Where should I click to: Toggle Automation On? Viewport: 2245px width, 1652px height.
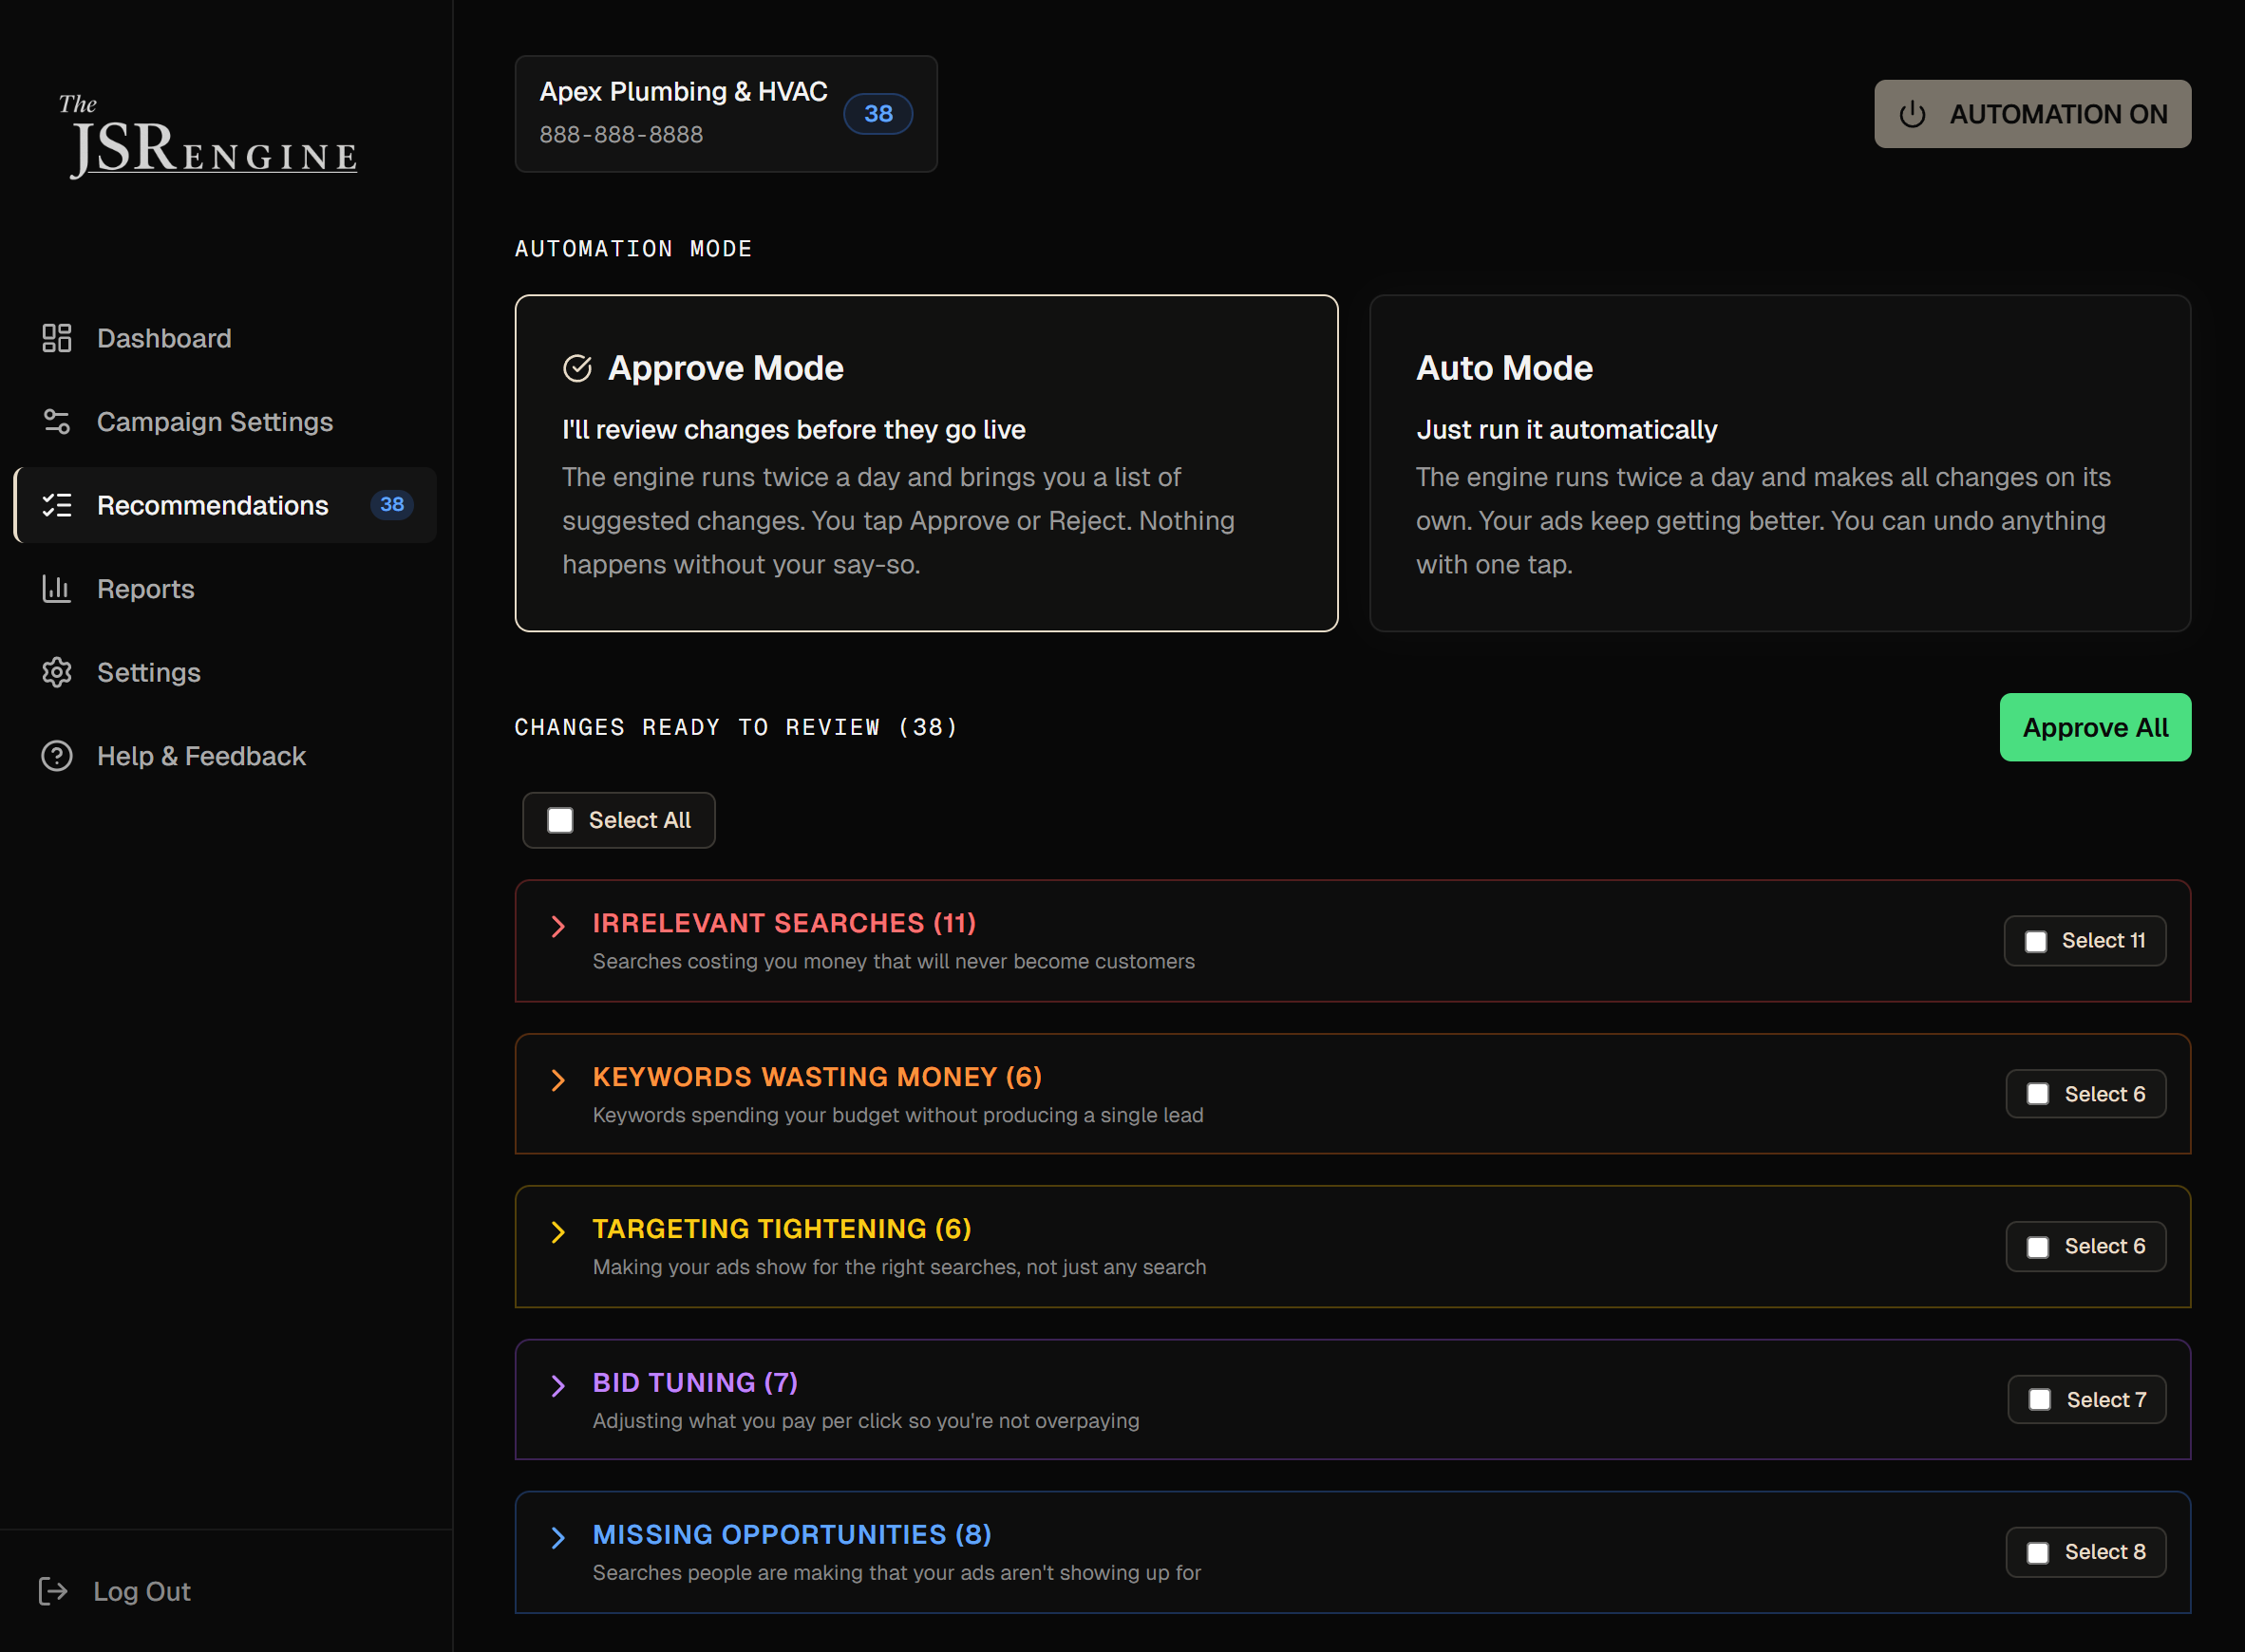[x=2031, y=114]
